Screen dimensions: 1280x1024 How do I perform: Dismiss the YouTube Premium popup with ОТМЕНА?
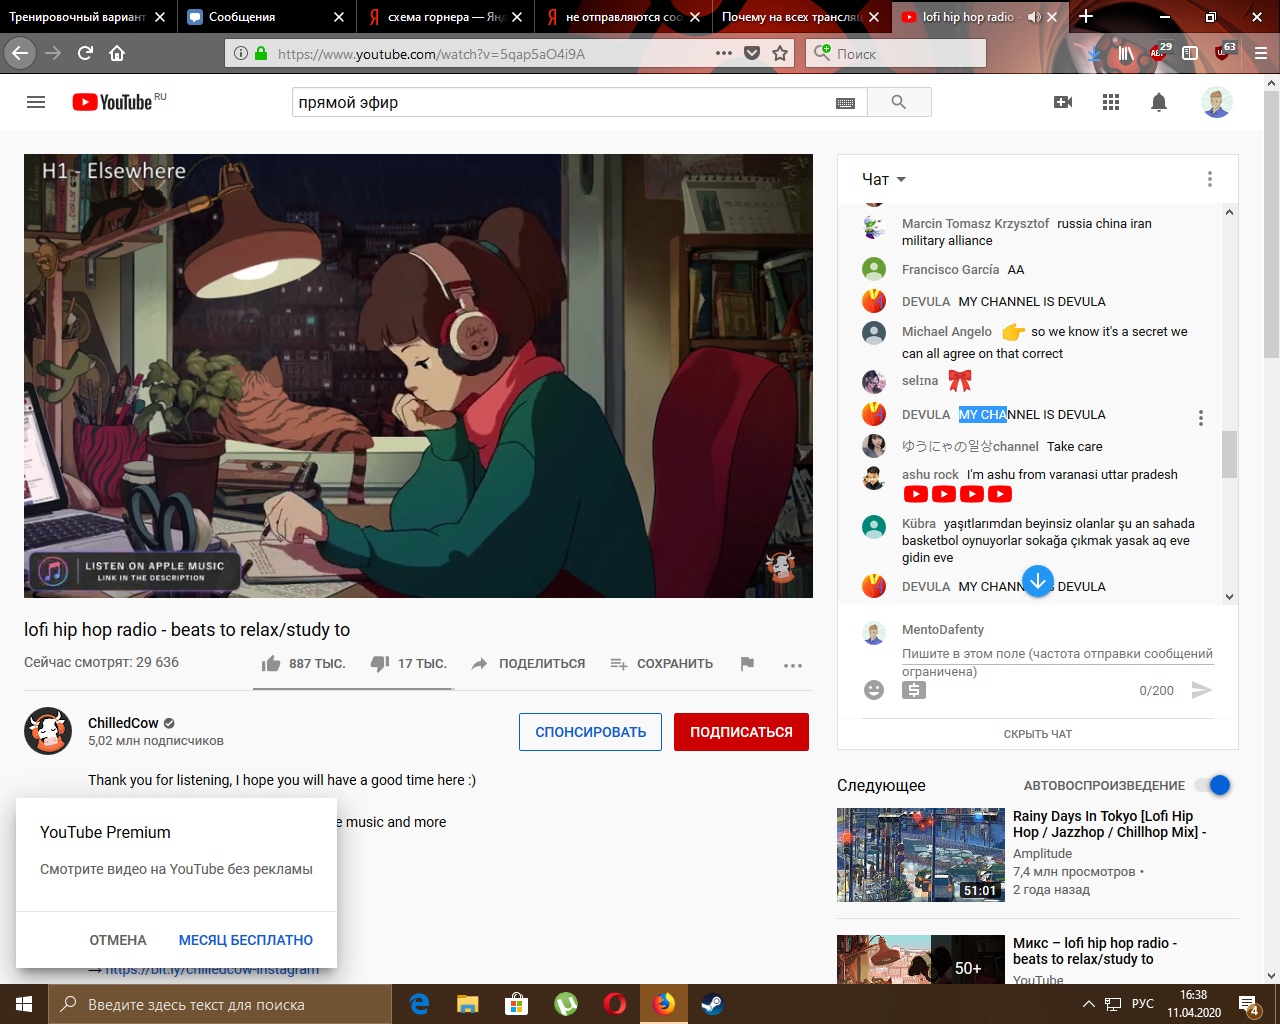coord(118,940)
